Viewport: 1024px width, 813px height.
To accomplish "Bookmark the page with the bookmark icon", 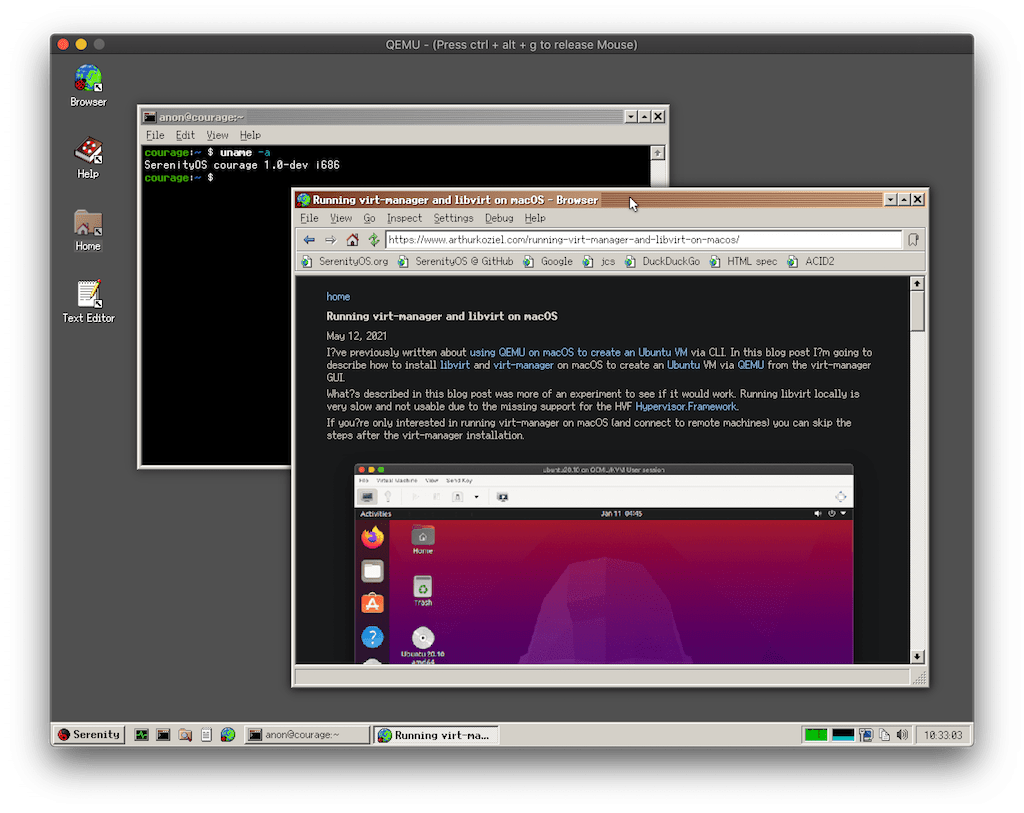I will [x=914, y=240].
